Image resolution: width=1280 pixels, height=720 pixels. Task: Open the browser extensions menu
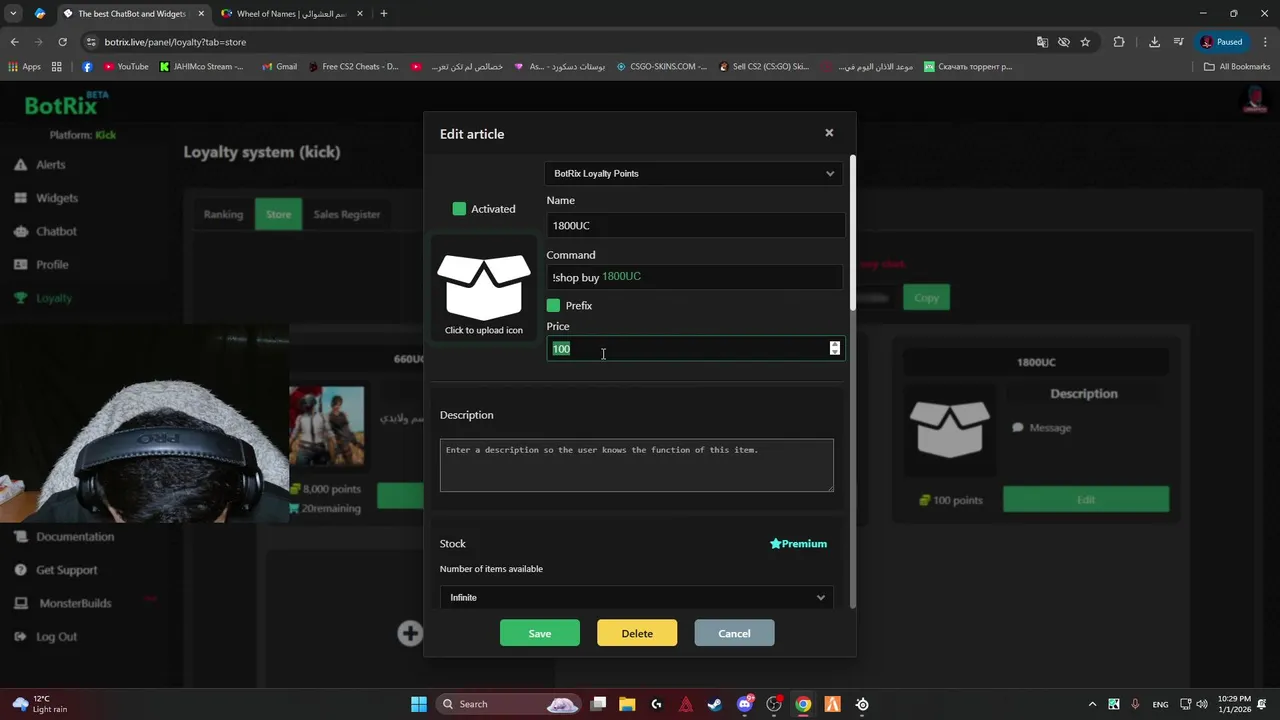click(x=1119, y=42)
